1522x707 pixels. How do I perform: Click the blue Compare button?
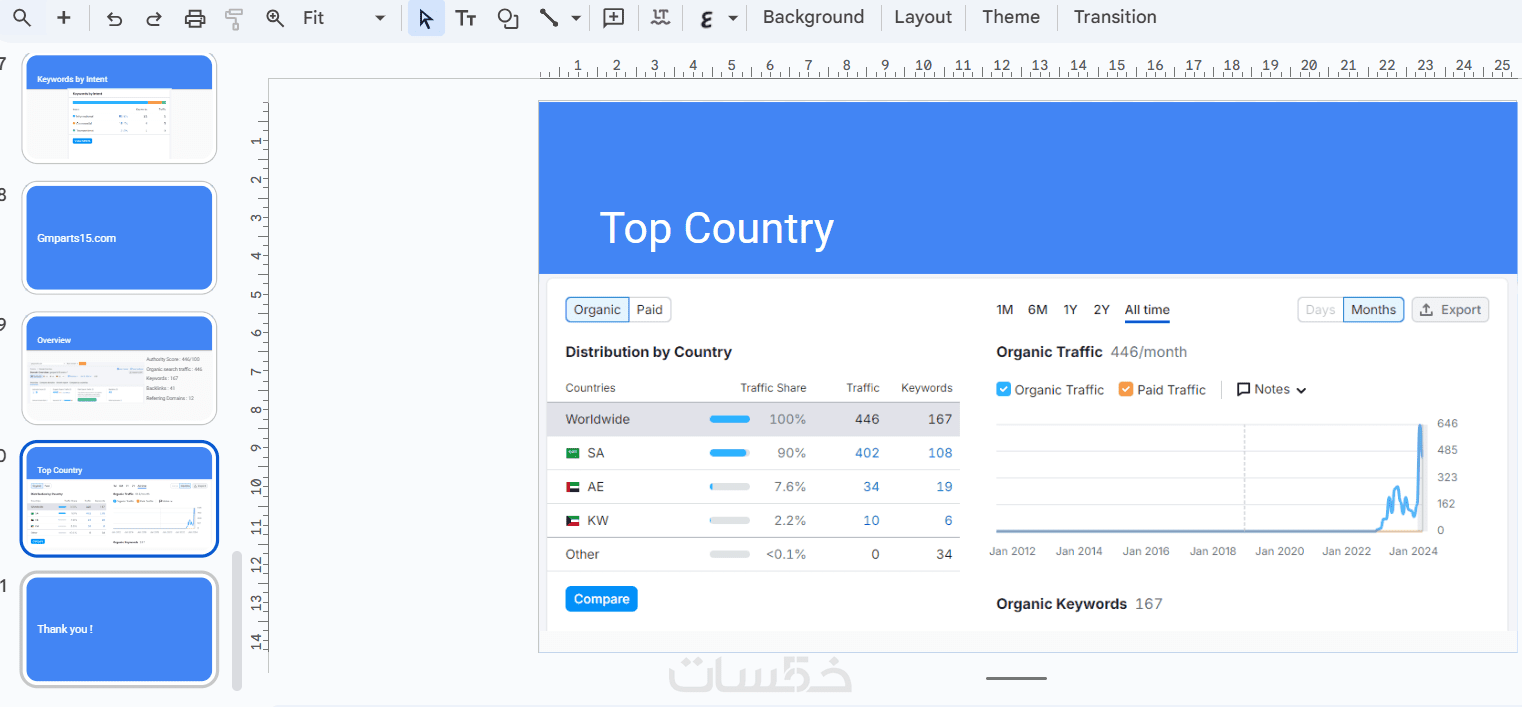pyautogui.click(x=601, y=599)
